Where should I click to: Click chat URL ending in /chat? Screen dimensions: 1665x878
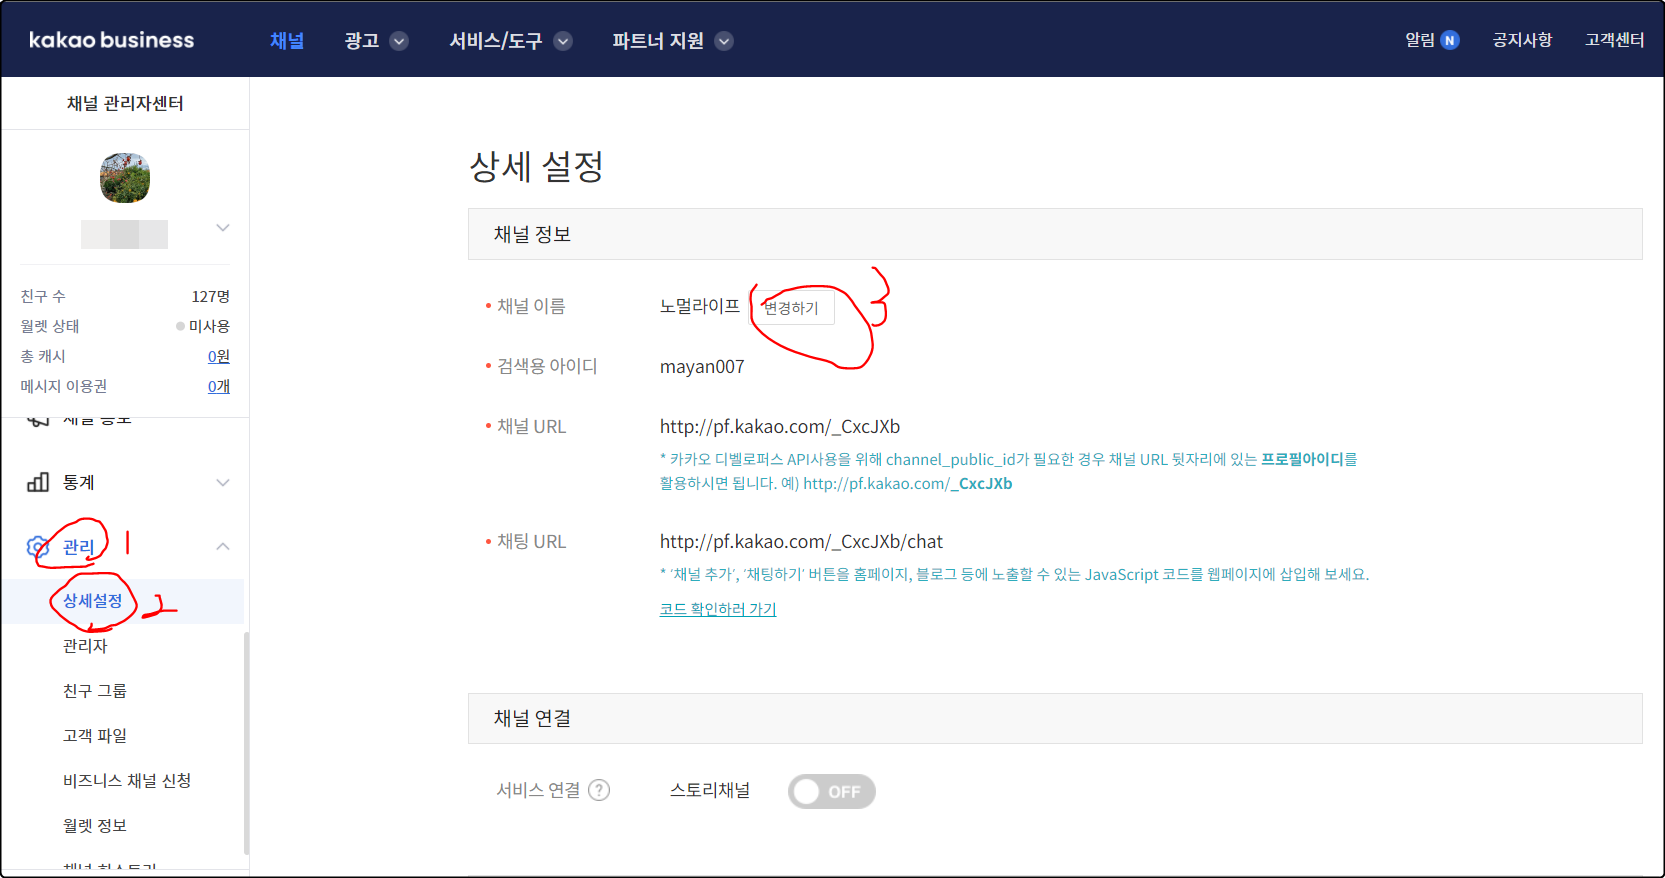pyautogui.click(x=801, y=541)
